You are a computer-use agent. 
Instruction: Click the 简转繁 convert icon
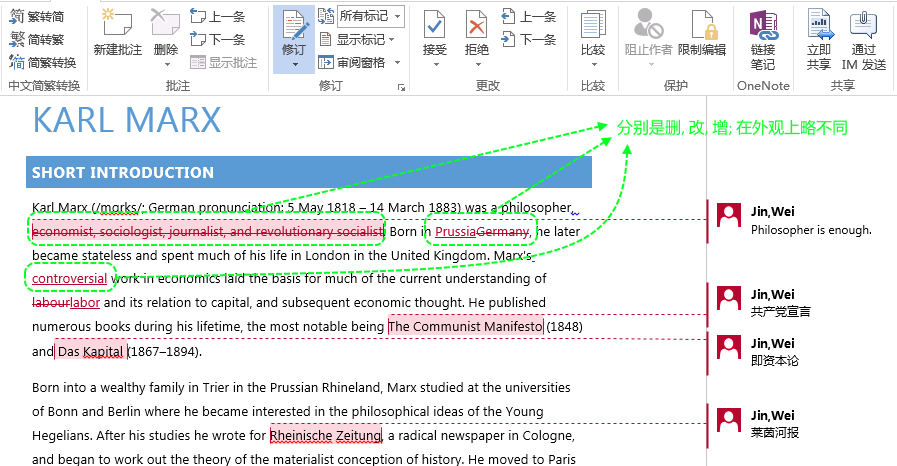(x=17, y=39)
